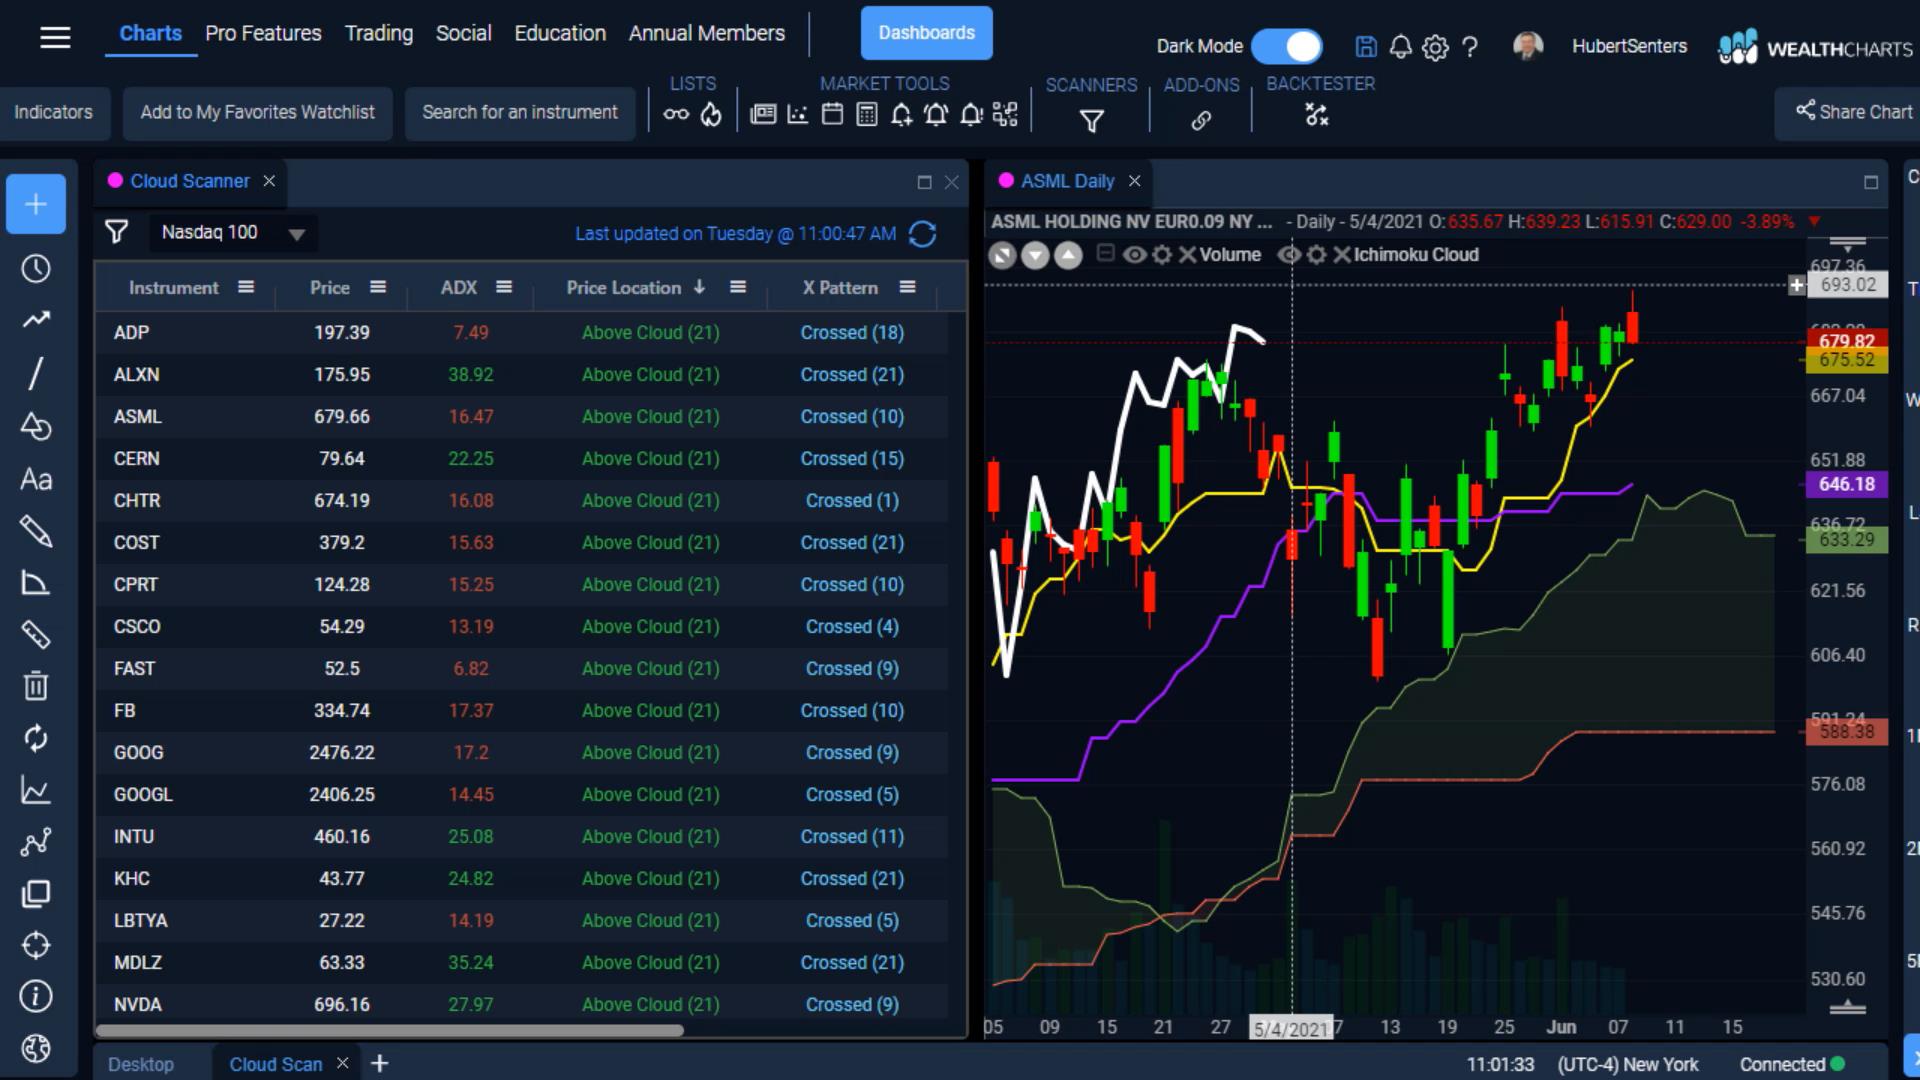The height and width of the screenshot is (1080, 1920).
Task: Open the Scanners funnel icon
Action: 1092,121
